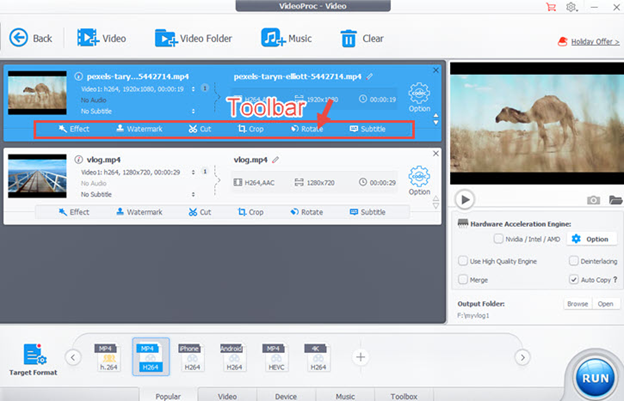Add a video with the Video button
This screenshot has height=402, width=624.
[101, 38]
